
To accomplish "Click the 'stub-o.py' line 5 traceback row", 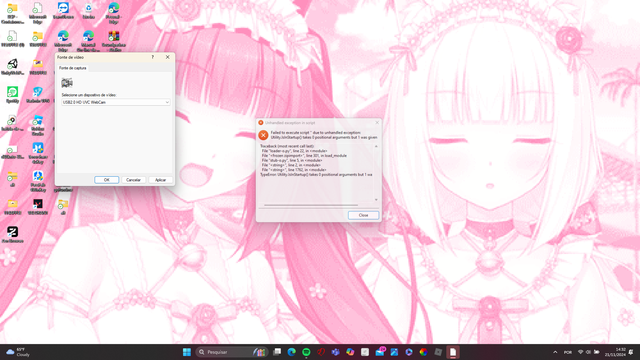I will (x=292, y=160).
